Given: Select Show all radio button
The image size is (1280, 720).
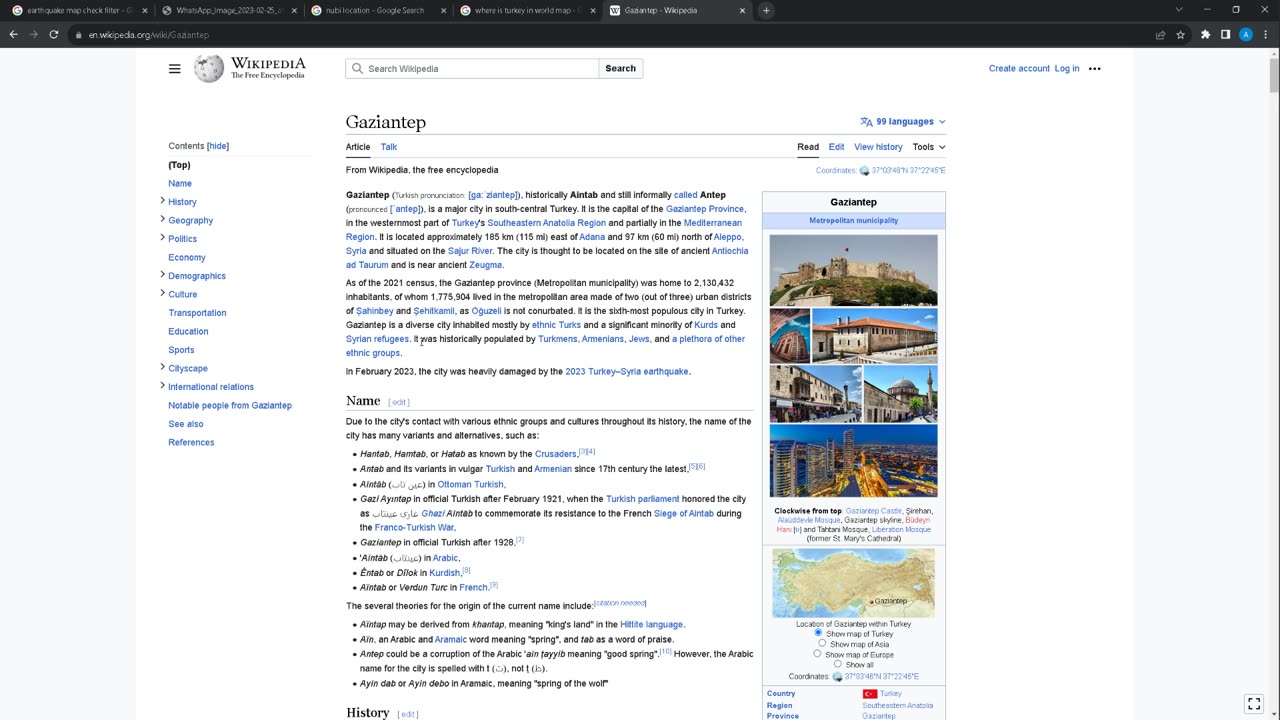Looking at the screenshot, I should click(838, 664).
